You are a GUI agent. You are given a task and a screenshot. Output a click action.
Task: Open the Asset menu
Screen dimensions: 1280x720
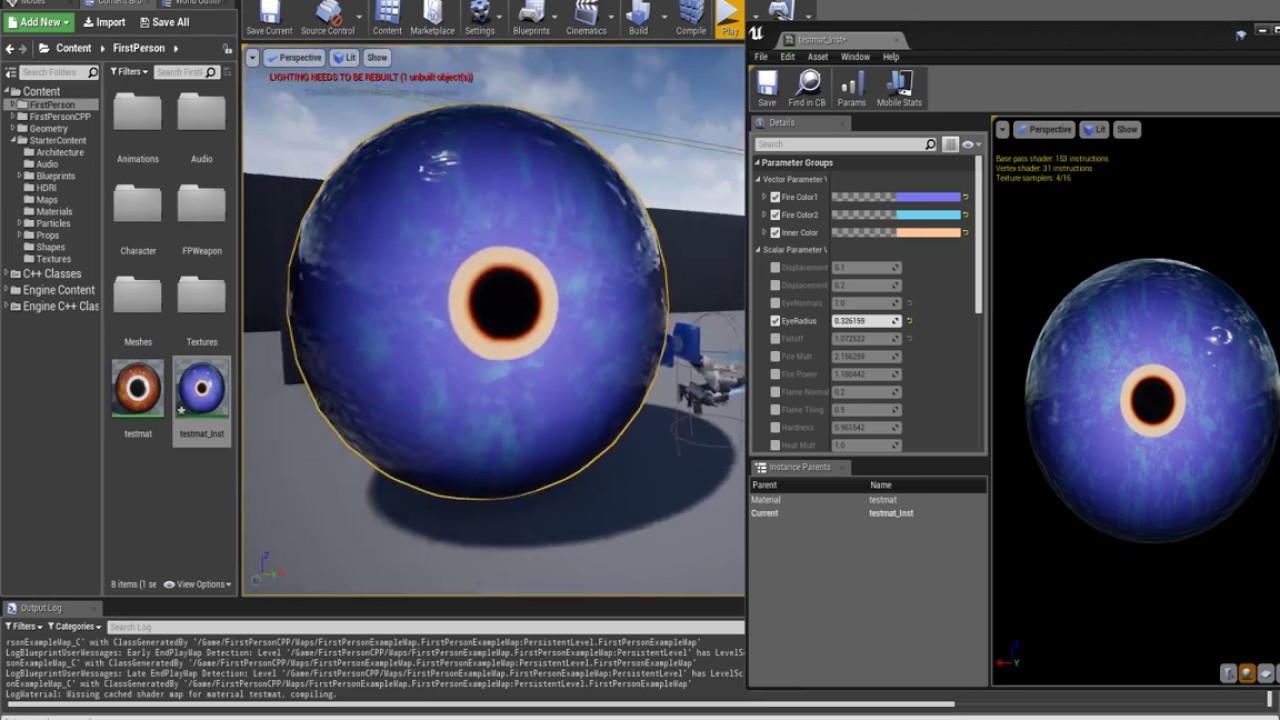coord(818,57)
